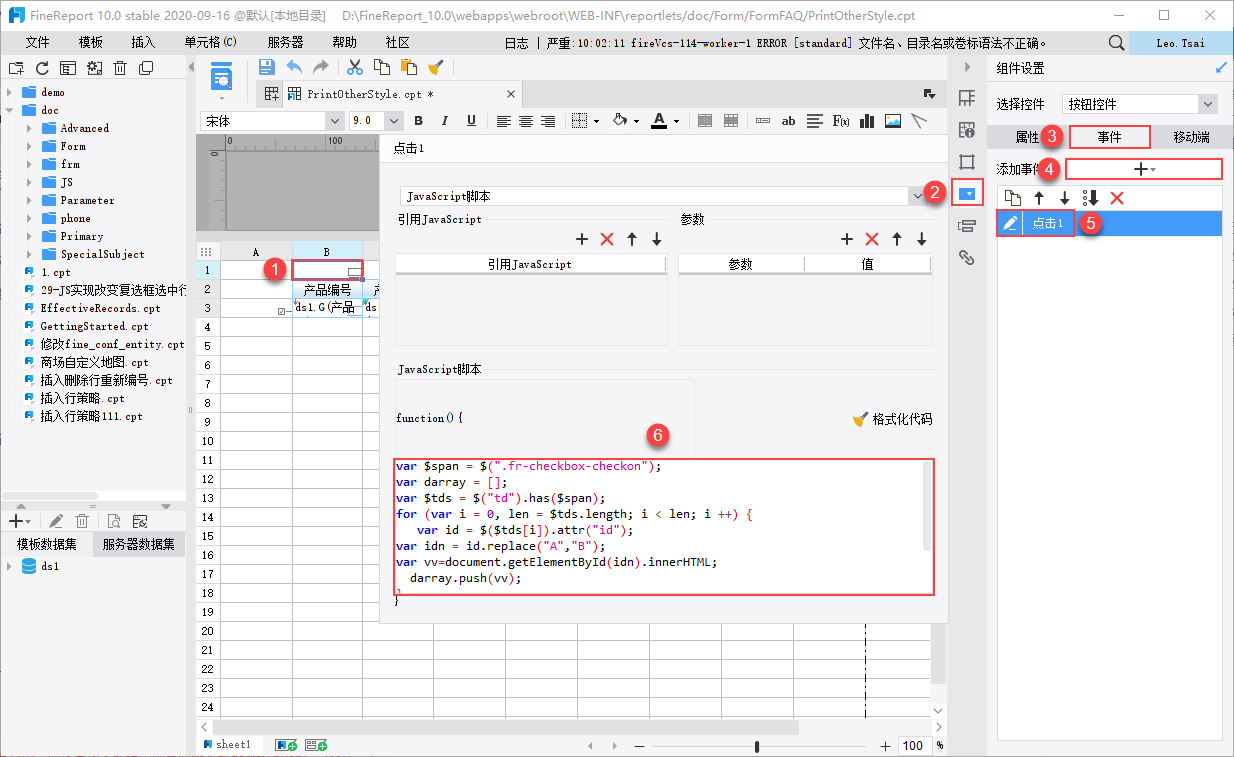Click the red delete event X icon
This screenshot has width=1234, height=757.
(x=1117, y=198)
